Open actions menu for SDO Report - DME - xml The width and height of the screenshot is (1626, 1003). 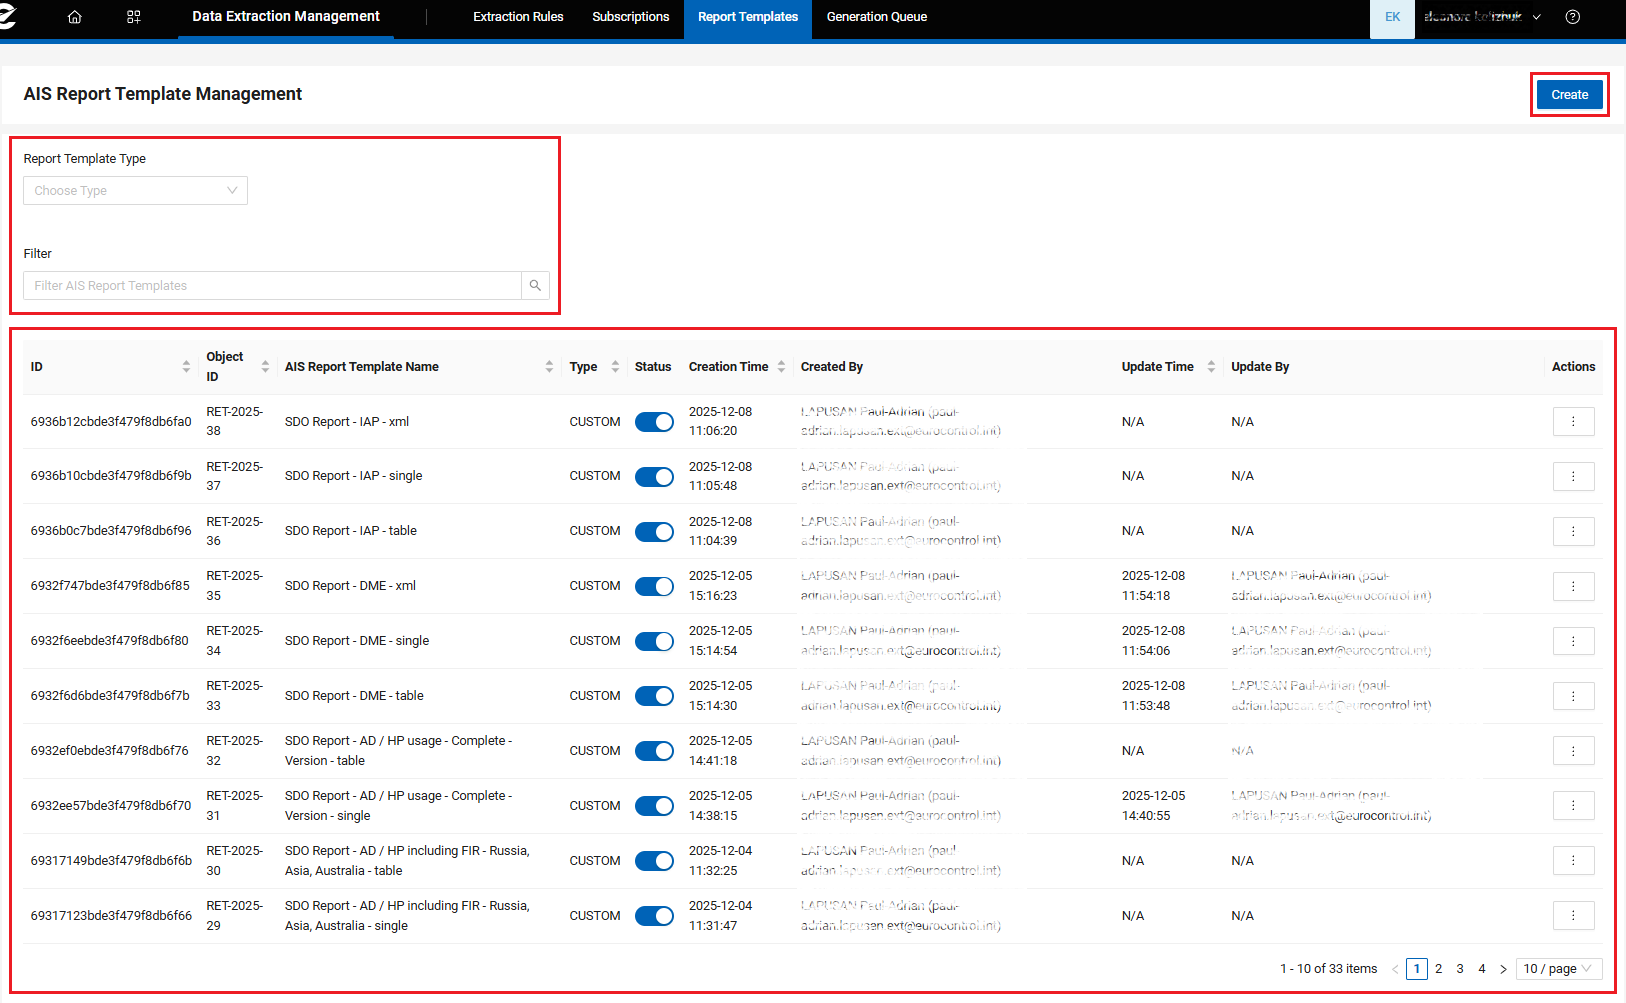pyautogui.click(x=1573, y=586)
